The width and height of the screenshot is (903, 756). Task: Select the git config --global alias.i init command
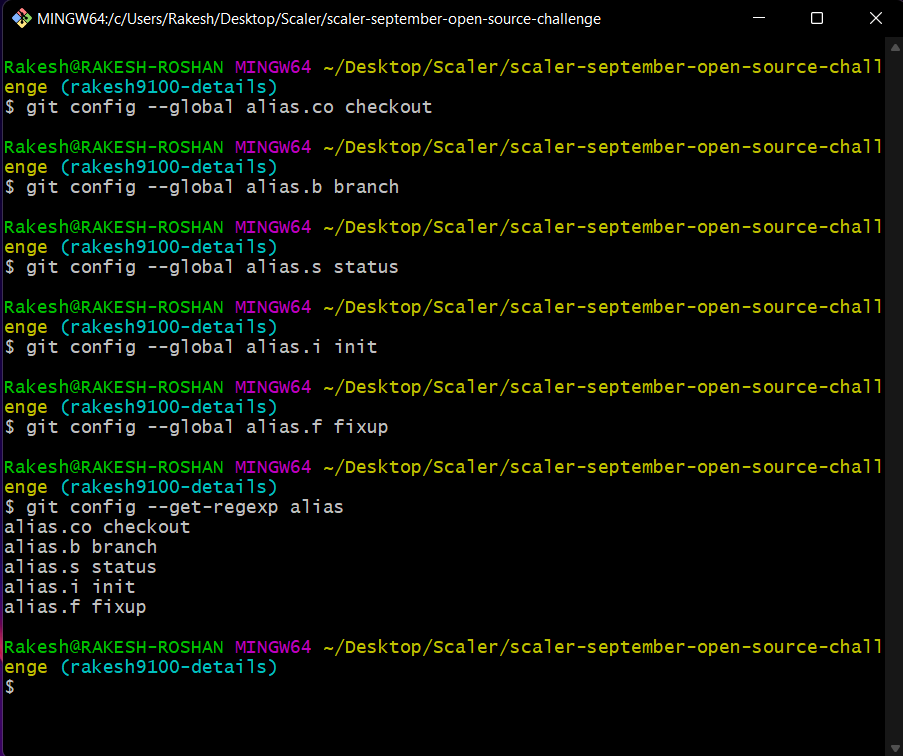click(190, 346)
